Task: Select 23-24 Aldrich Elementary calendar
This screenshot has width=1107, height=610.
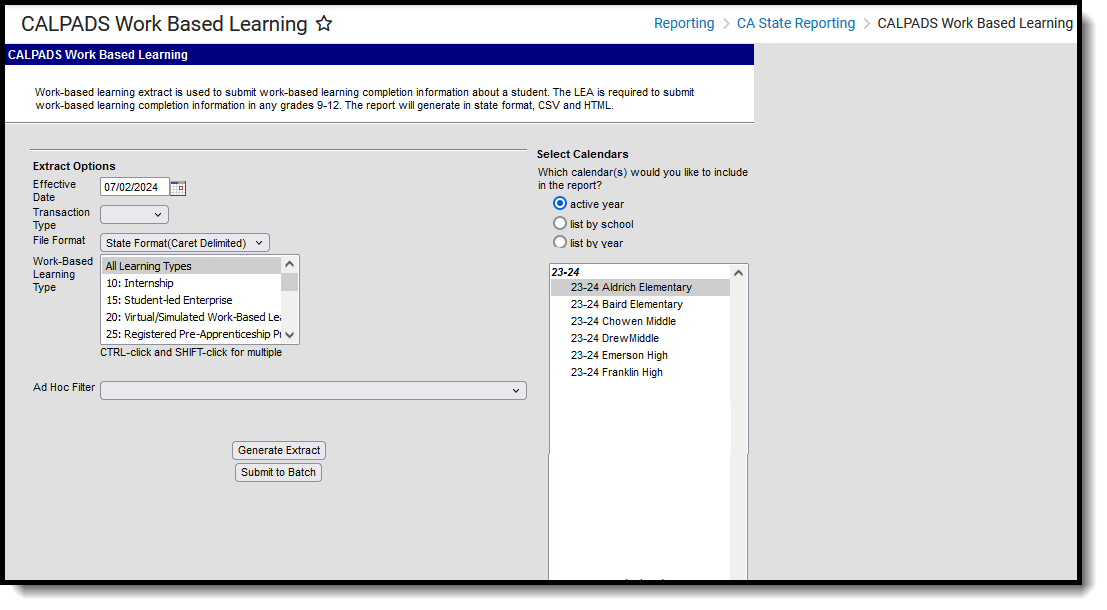Action: click(640, 287)
